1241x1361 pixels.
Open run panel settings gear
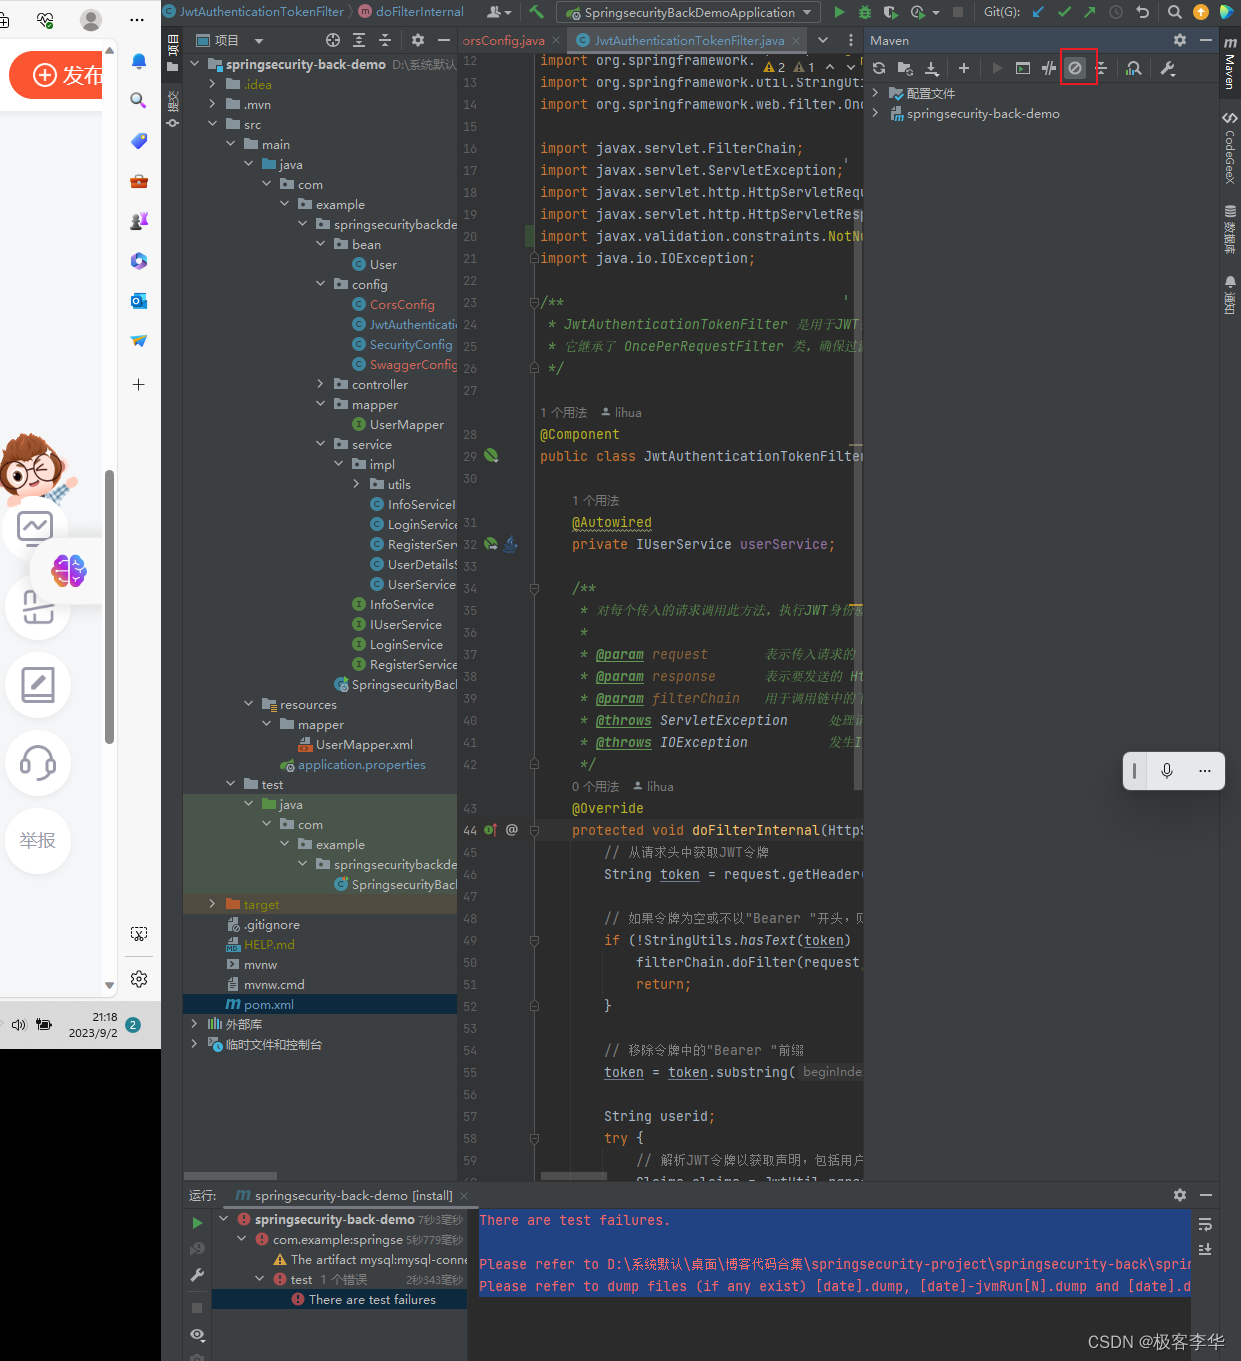1180,1195
